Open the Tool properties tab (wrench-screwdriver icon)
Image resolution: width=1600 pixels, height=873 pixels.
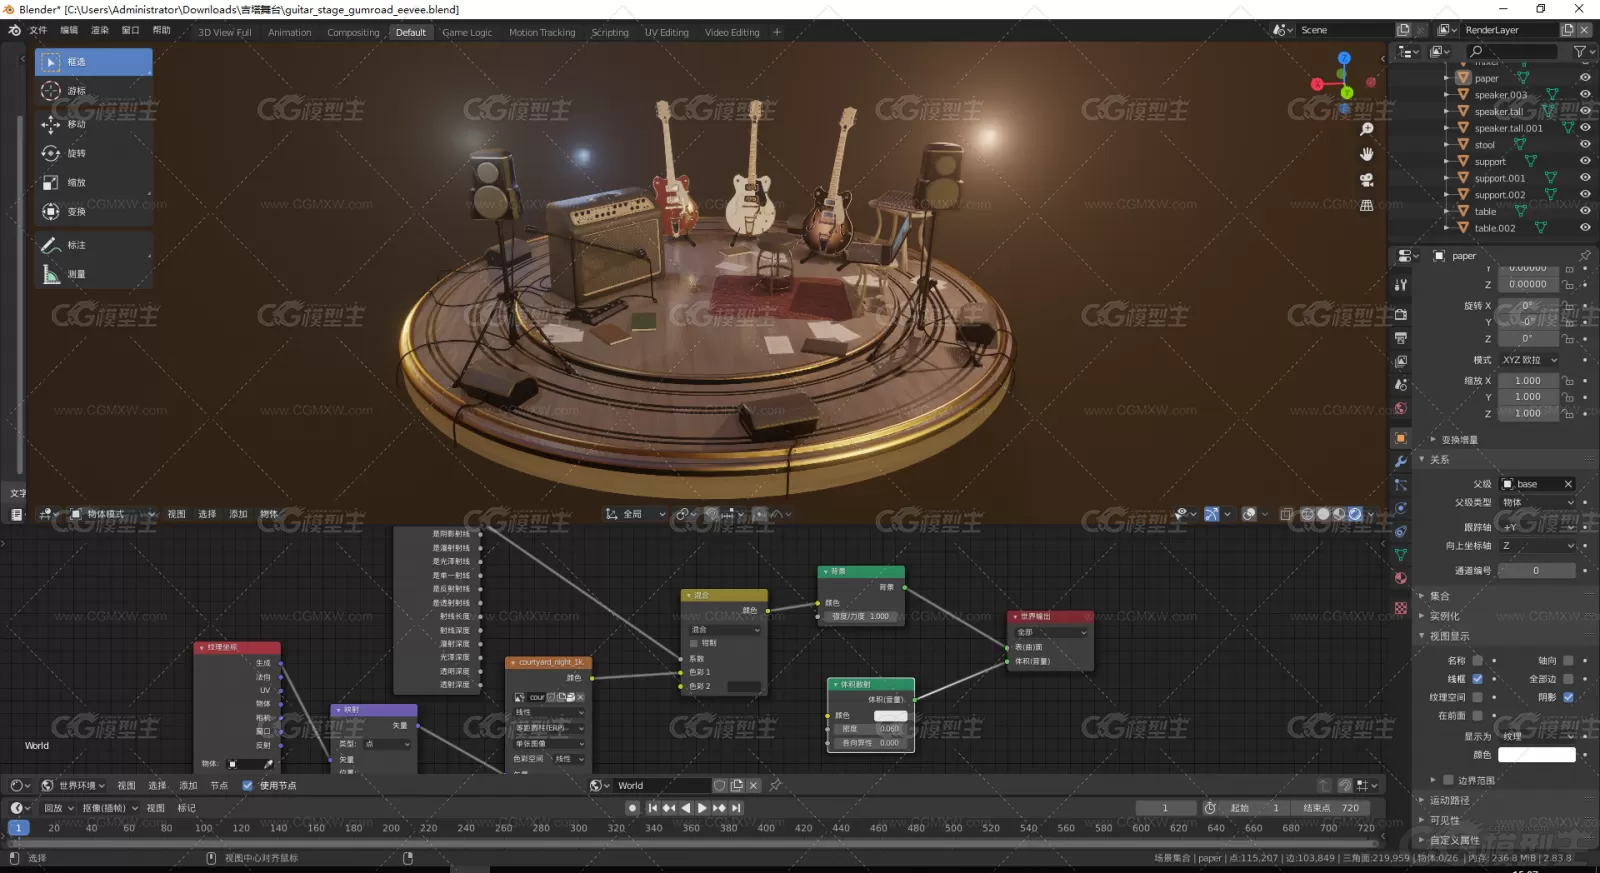pos(1401,285)
